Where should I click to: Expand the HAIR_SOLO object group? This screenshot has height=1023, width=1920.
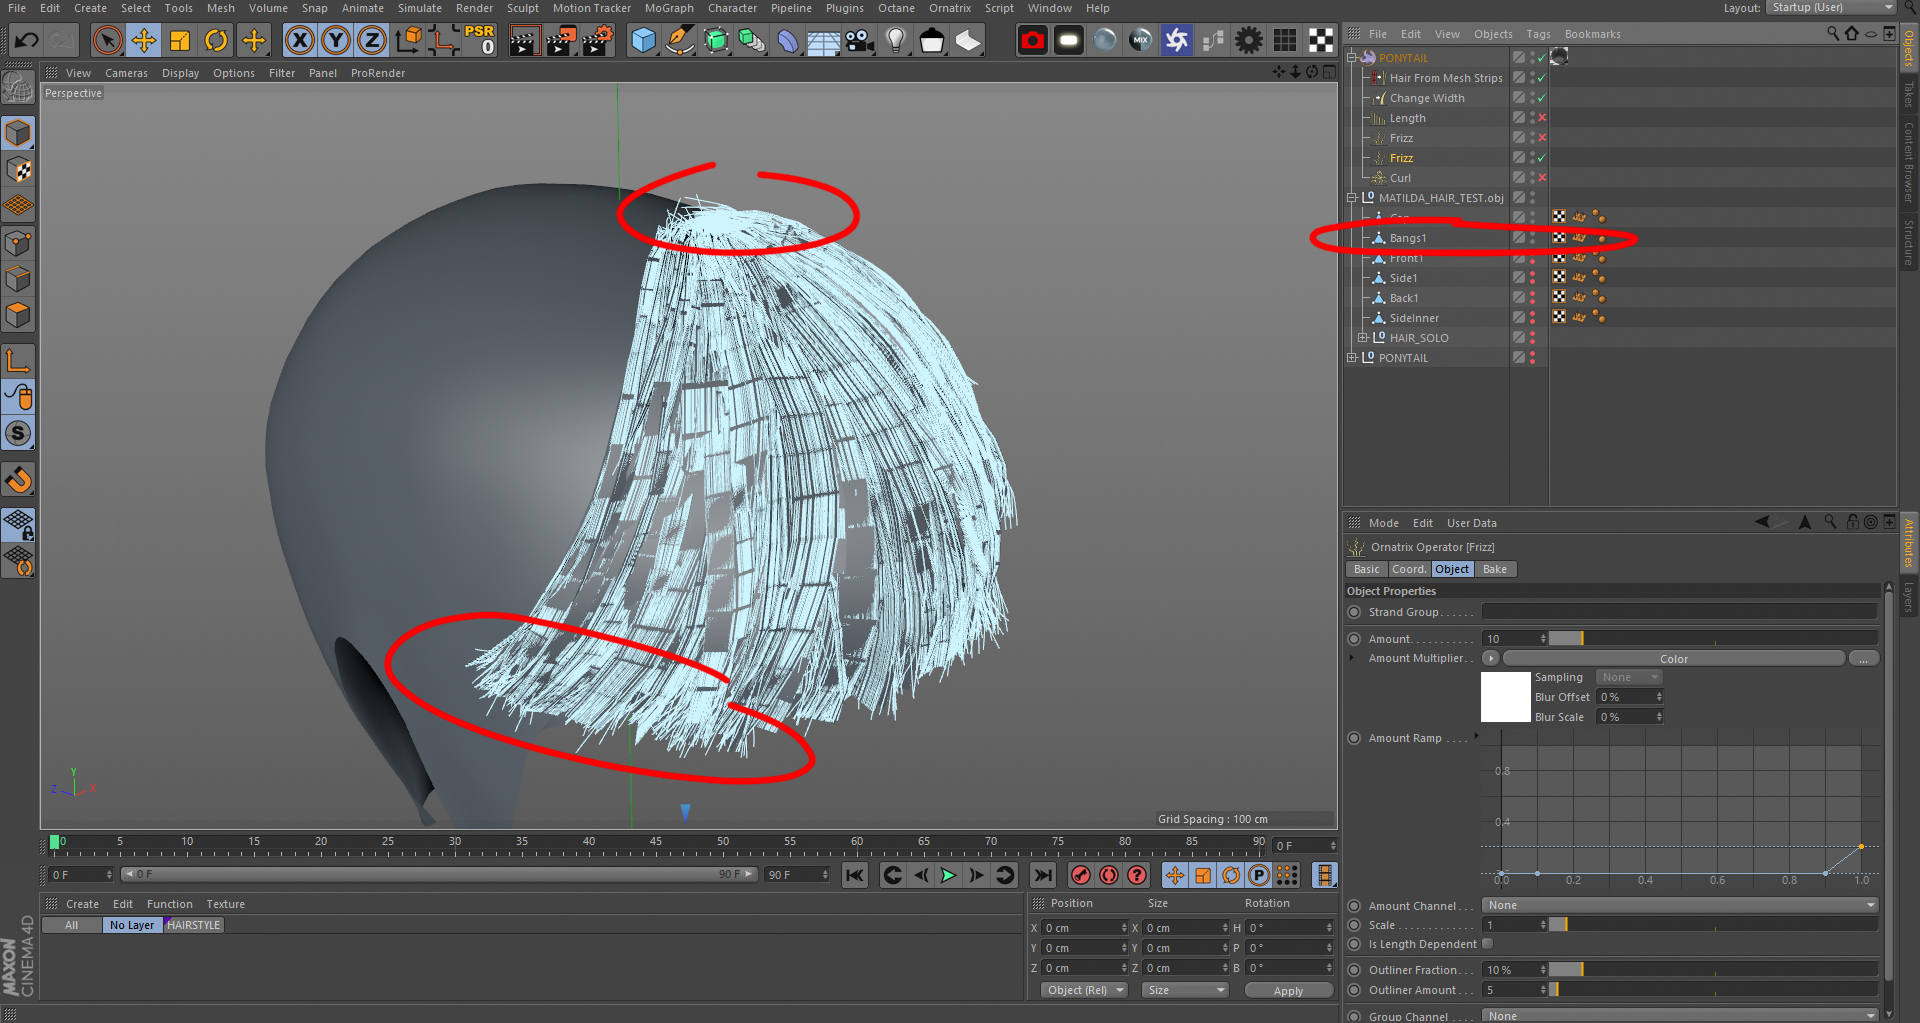[1362, 338]
